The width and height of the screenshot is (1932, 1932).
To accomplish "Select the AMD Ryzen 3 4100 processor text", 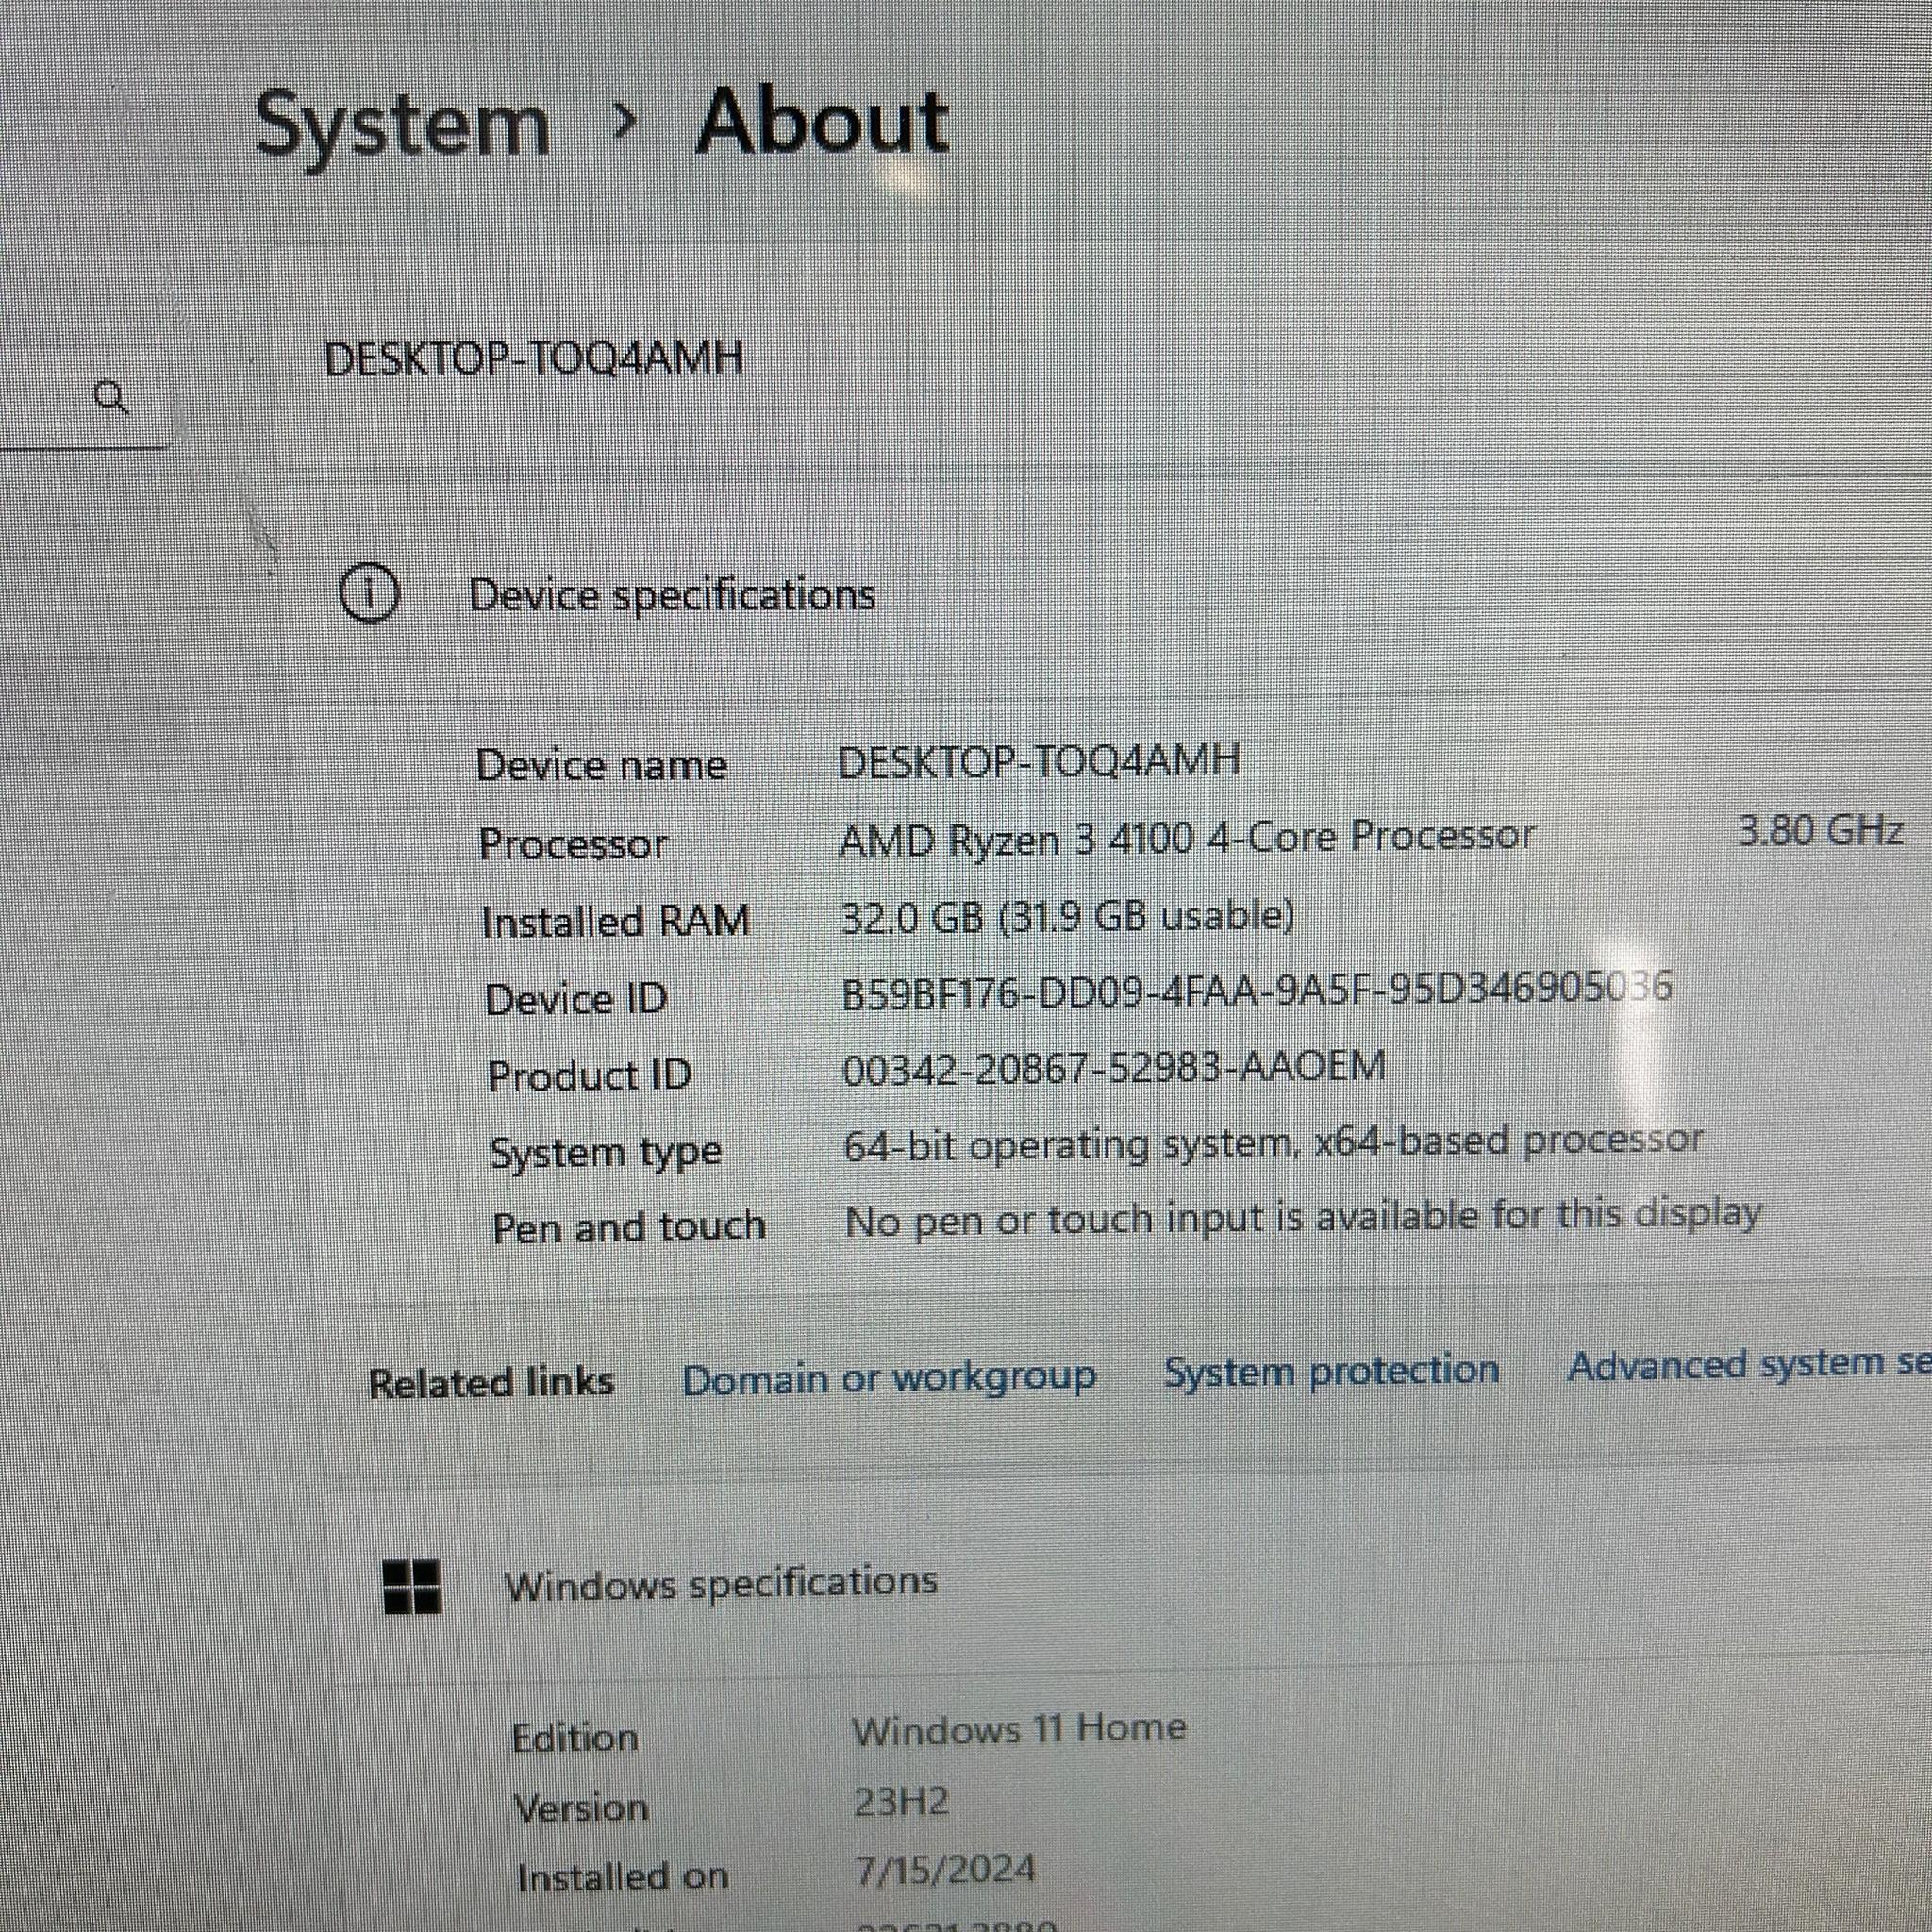I will tap(1187, 838).
